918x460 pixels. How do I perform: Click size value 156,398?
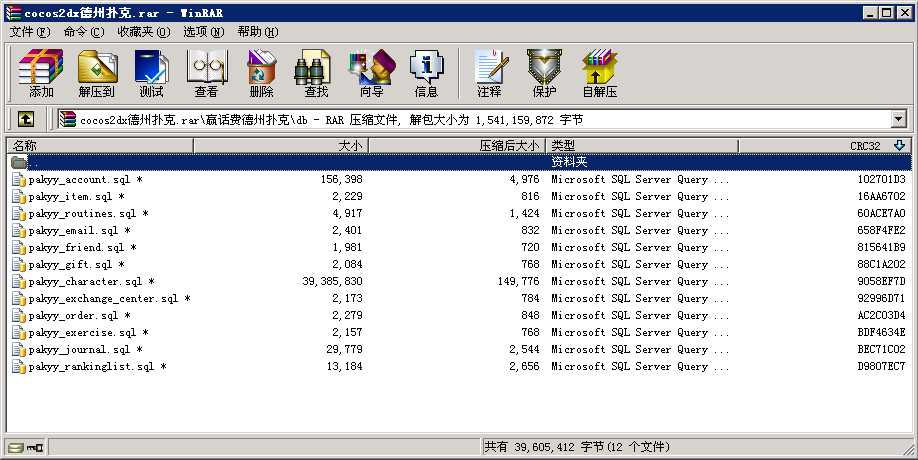tap(341, 179)
